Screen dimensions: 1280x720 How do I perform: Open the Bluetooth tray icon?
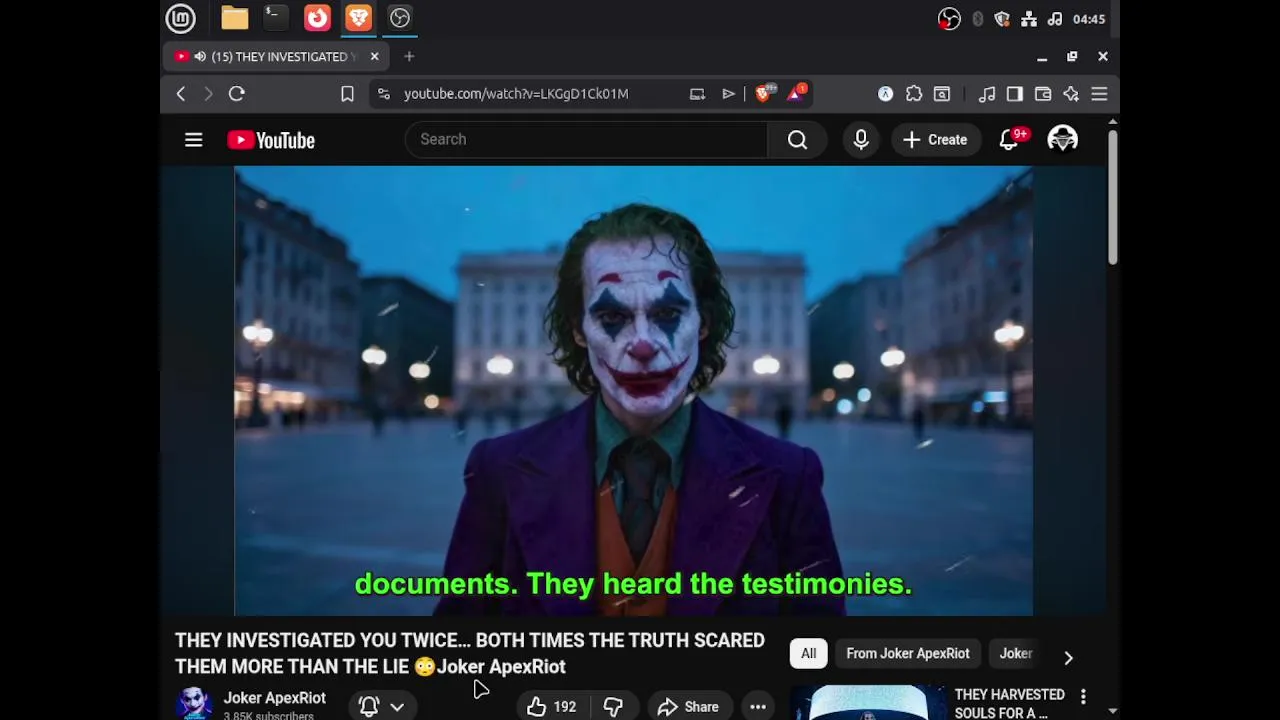[977, 19]
